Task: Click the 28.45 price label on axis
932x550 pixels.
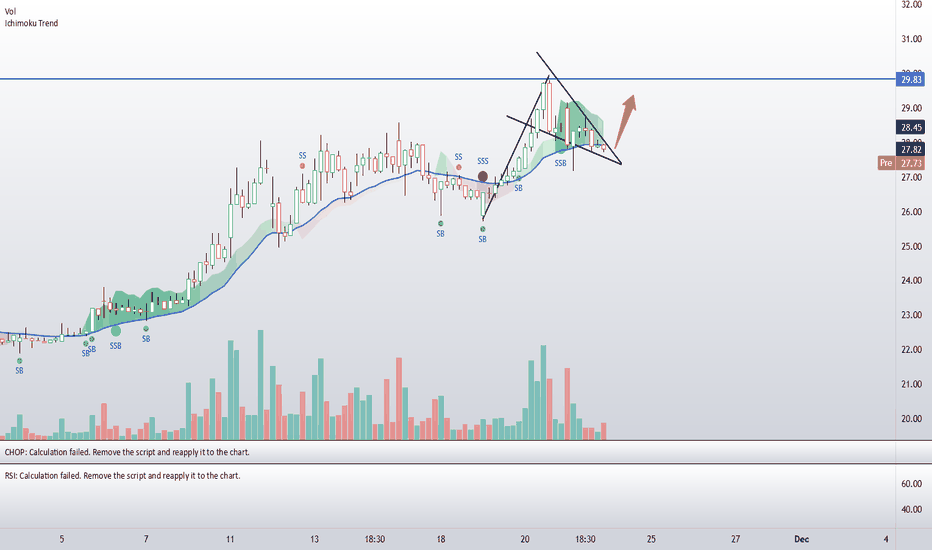Action: (x=911, y=127)
